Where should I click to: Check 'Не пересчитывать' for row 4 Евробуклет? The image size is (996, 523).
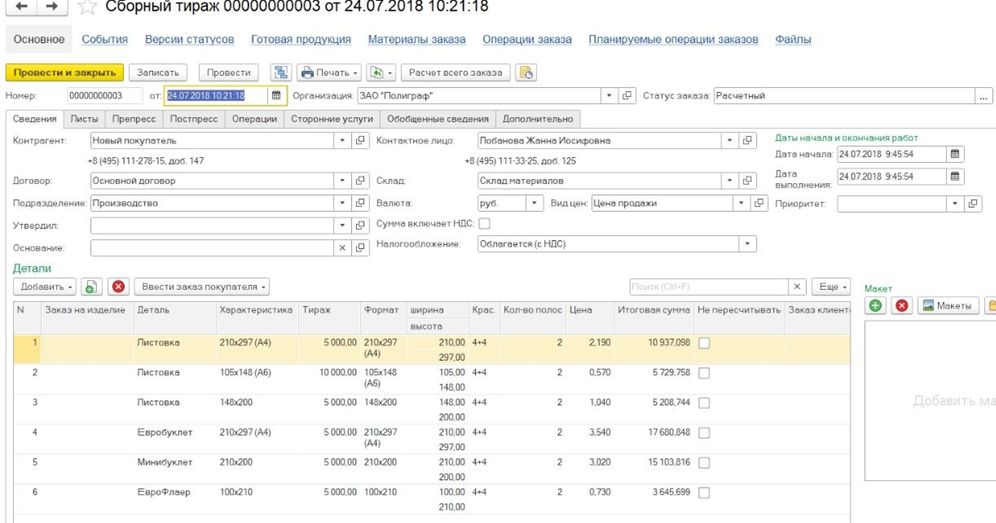pos(704,433)
